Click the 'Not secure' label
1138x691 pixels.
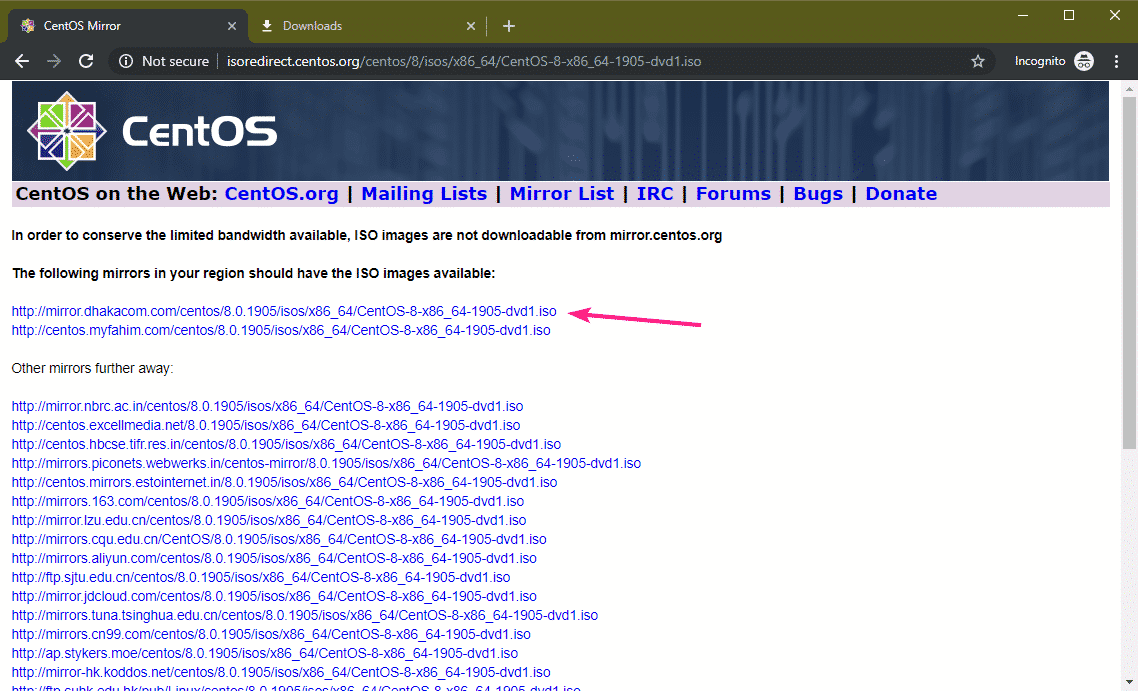click(175, 62)
